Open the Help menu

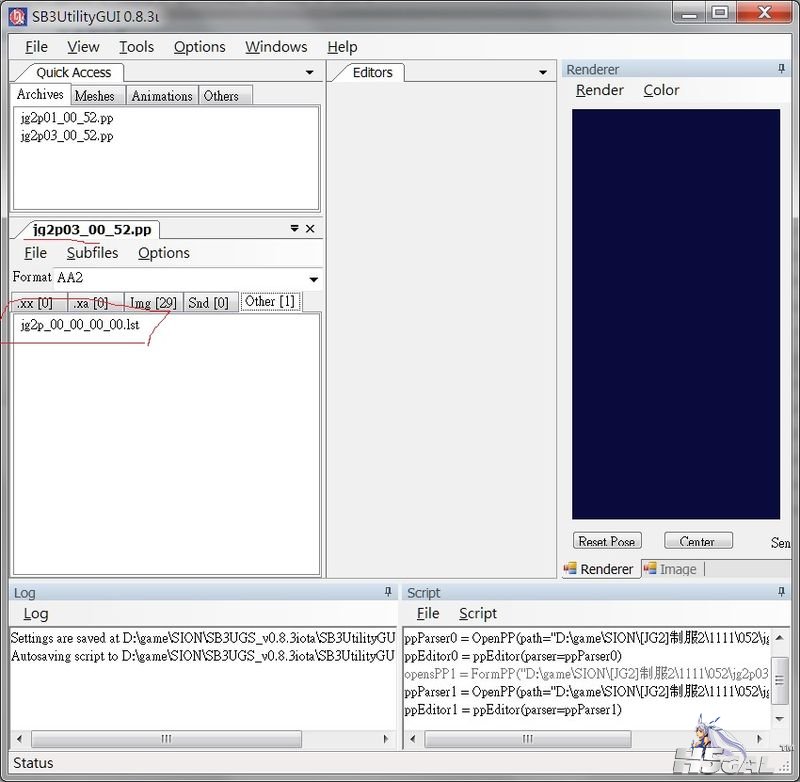(x=342, y=47)
